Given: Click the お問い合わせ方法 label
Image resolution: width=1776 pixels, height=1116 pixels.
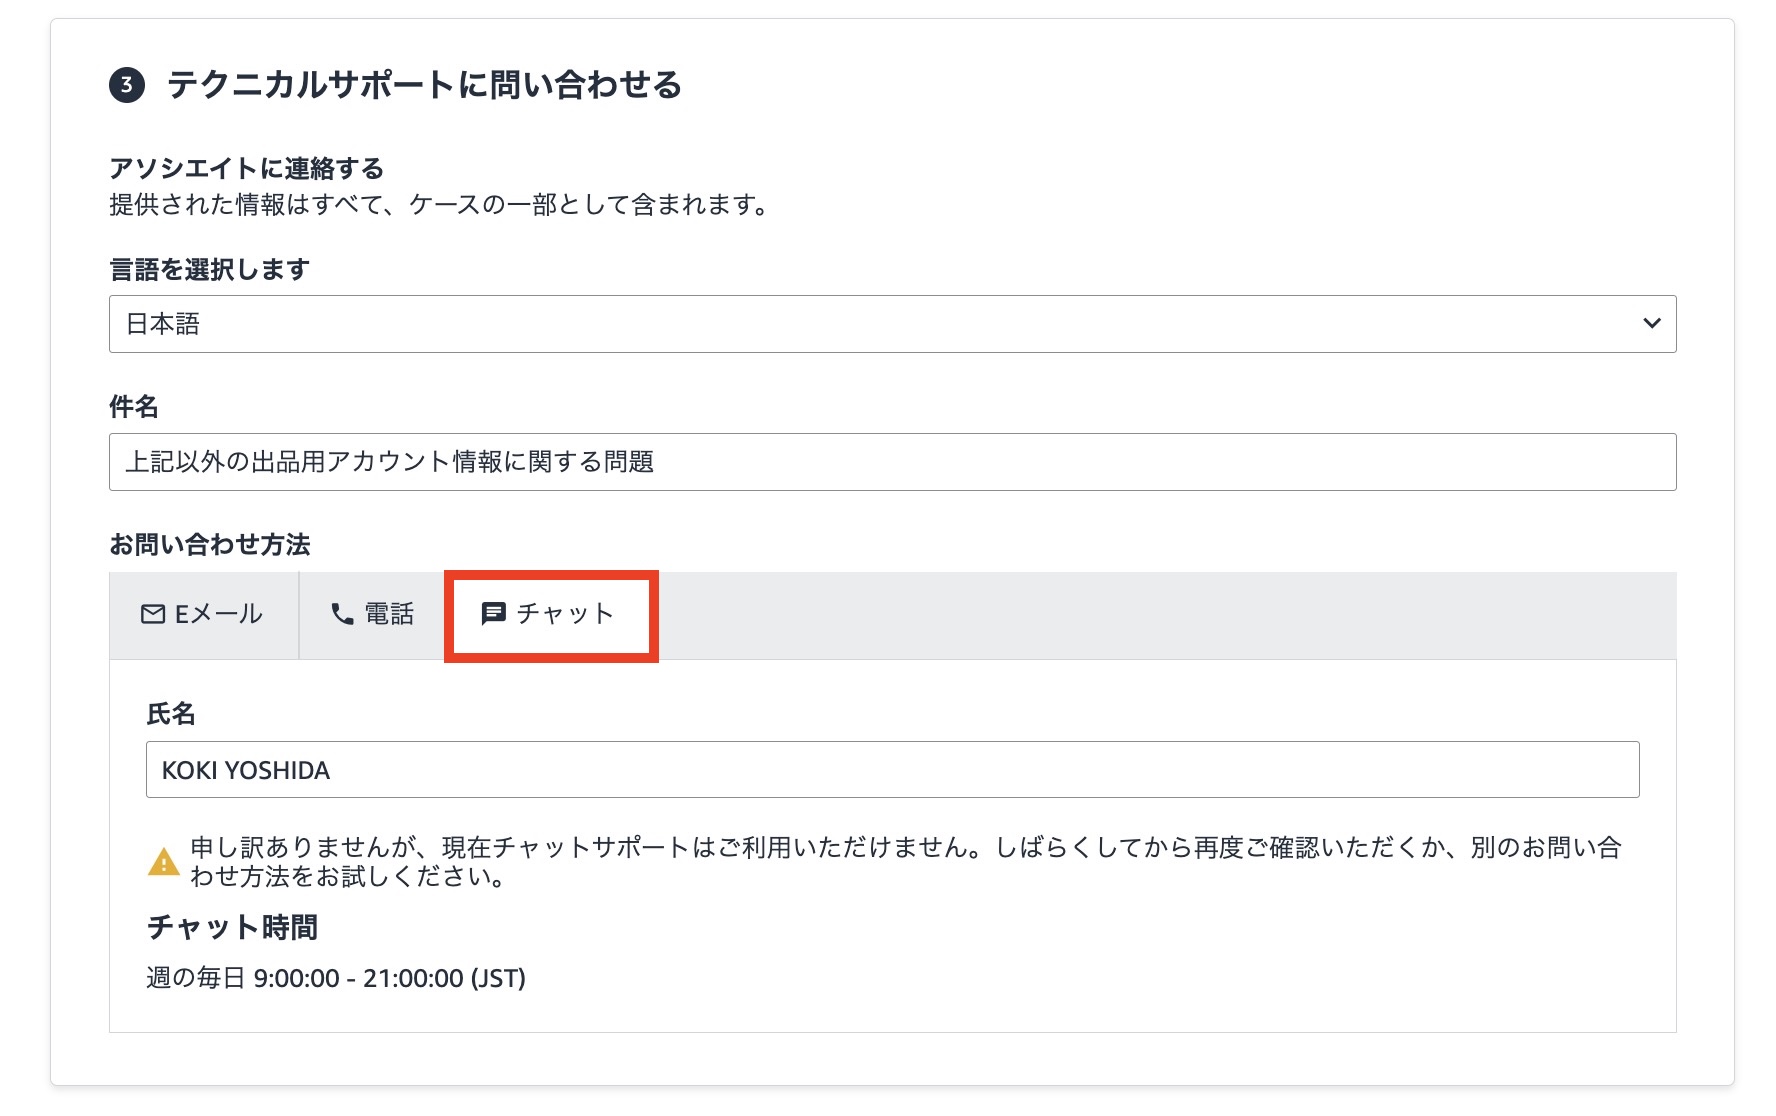Looking at the screenshot, I should pyautogui.click(x=209, y=544).
